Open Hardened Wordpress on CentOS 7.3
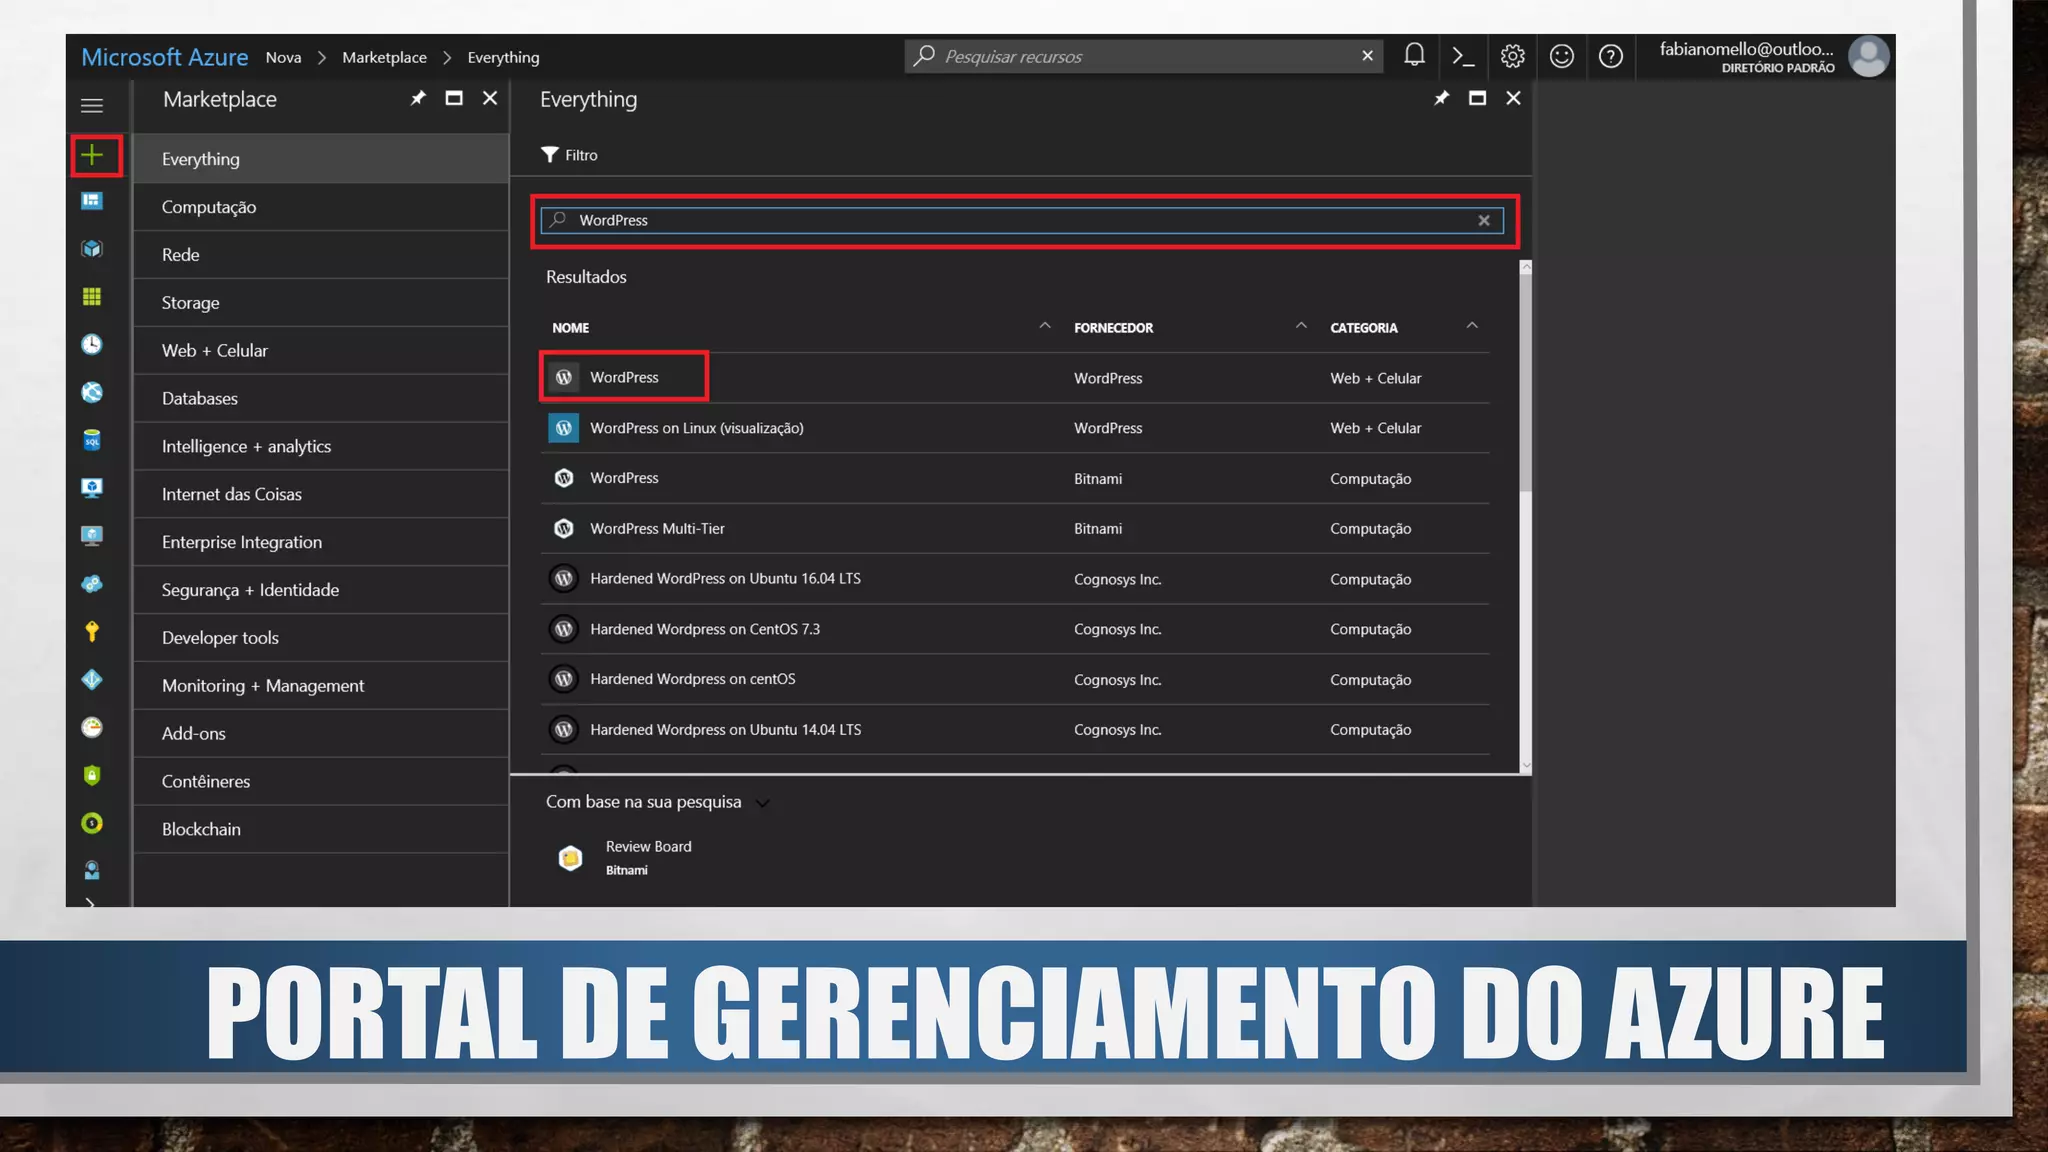The height and width of the screenshot is (1152, 2048). 1015,629
